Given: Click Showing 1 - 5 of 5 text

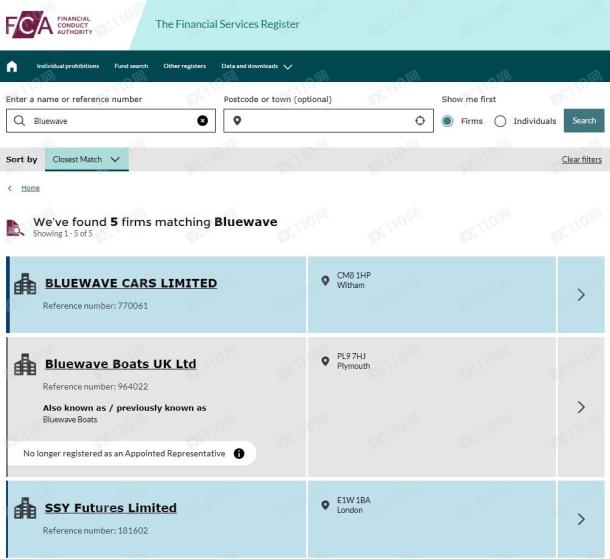Looking at the screenshot, I should coord(63,233).
